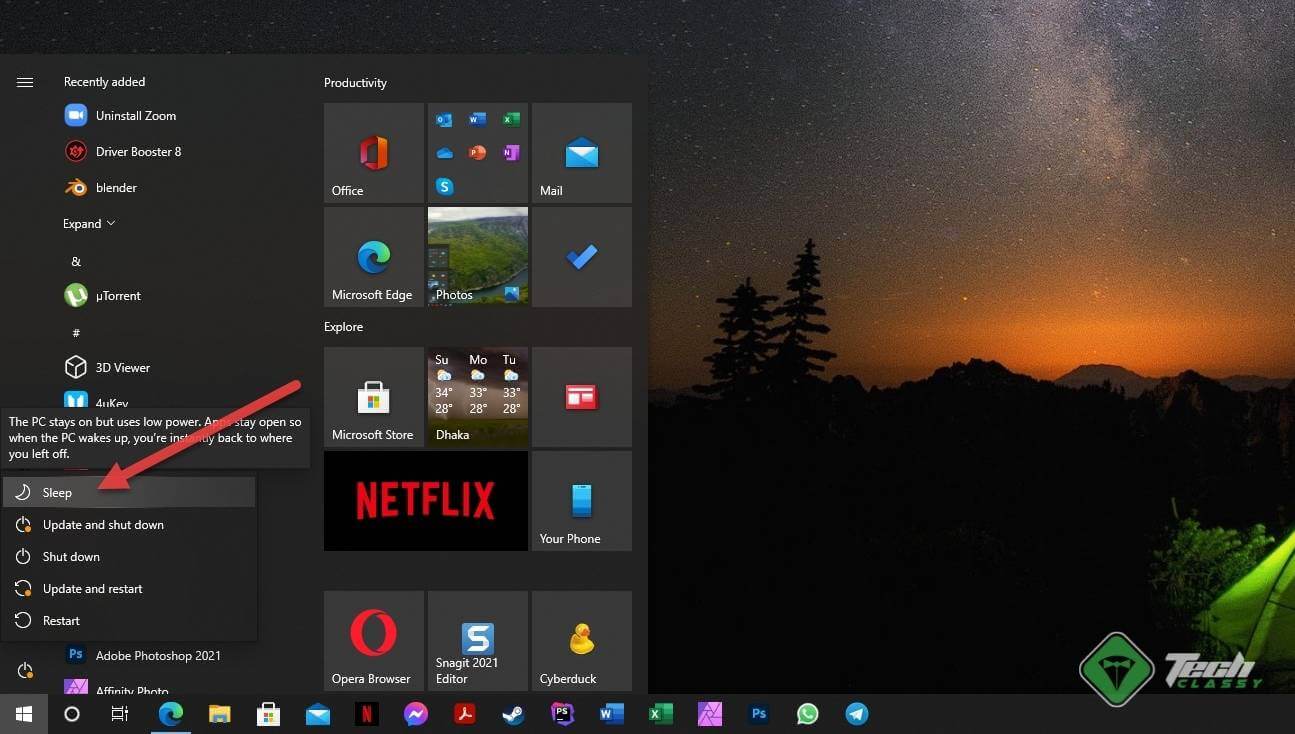Image resolution: width=1295 pixels, height=734 pixels.
Task: Select Restart from the power options
Action: coord(60,620)
